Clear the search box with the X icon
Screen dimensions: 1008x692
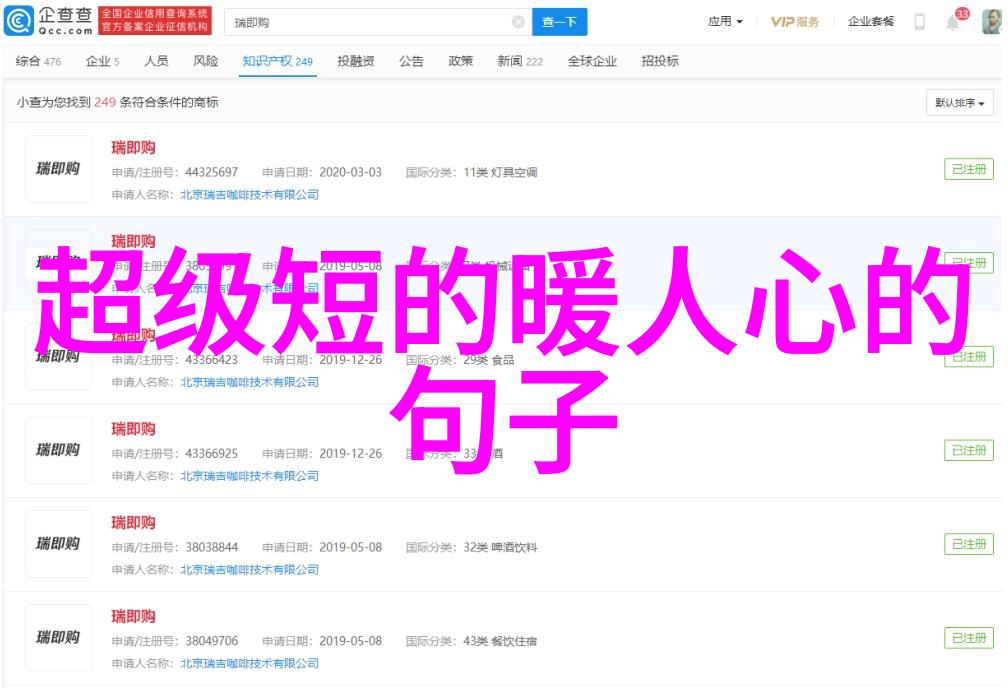(x=518, y=23)
